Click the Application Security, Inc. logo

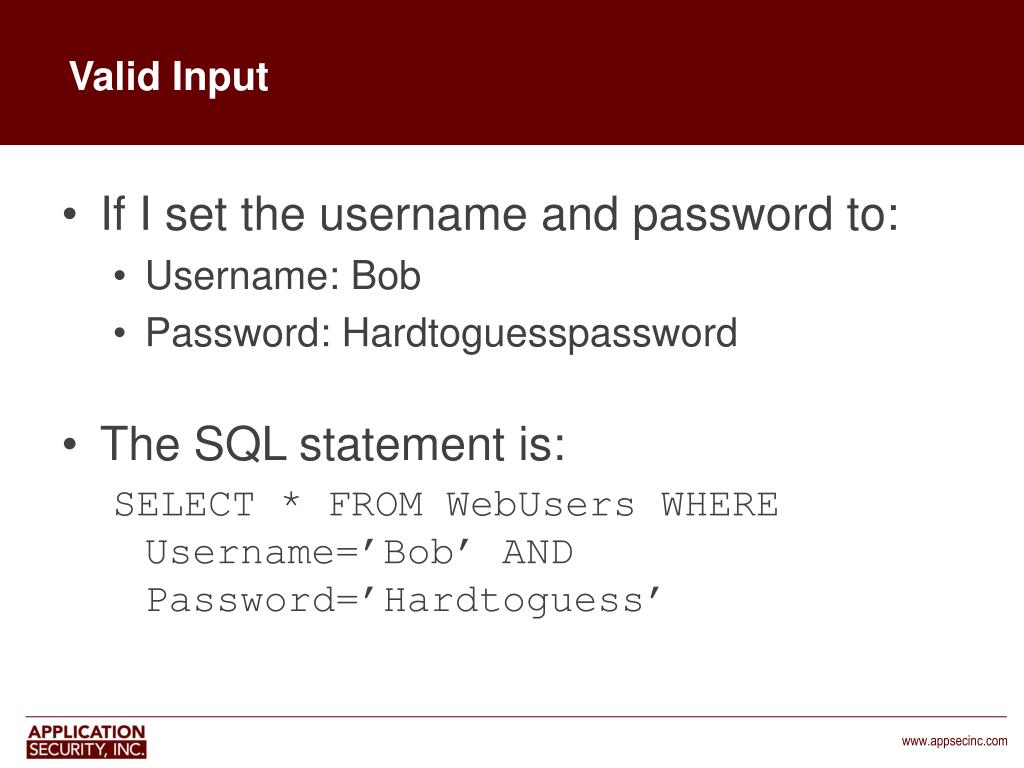tap(86, 741)
